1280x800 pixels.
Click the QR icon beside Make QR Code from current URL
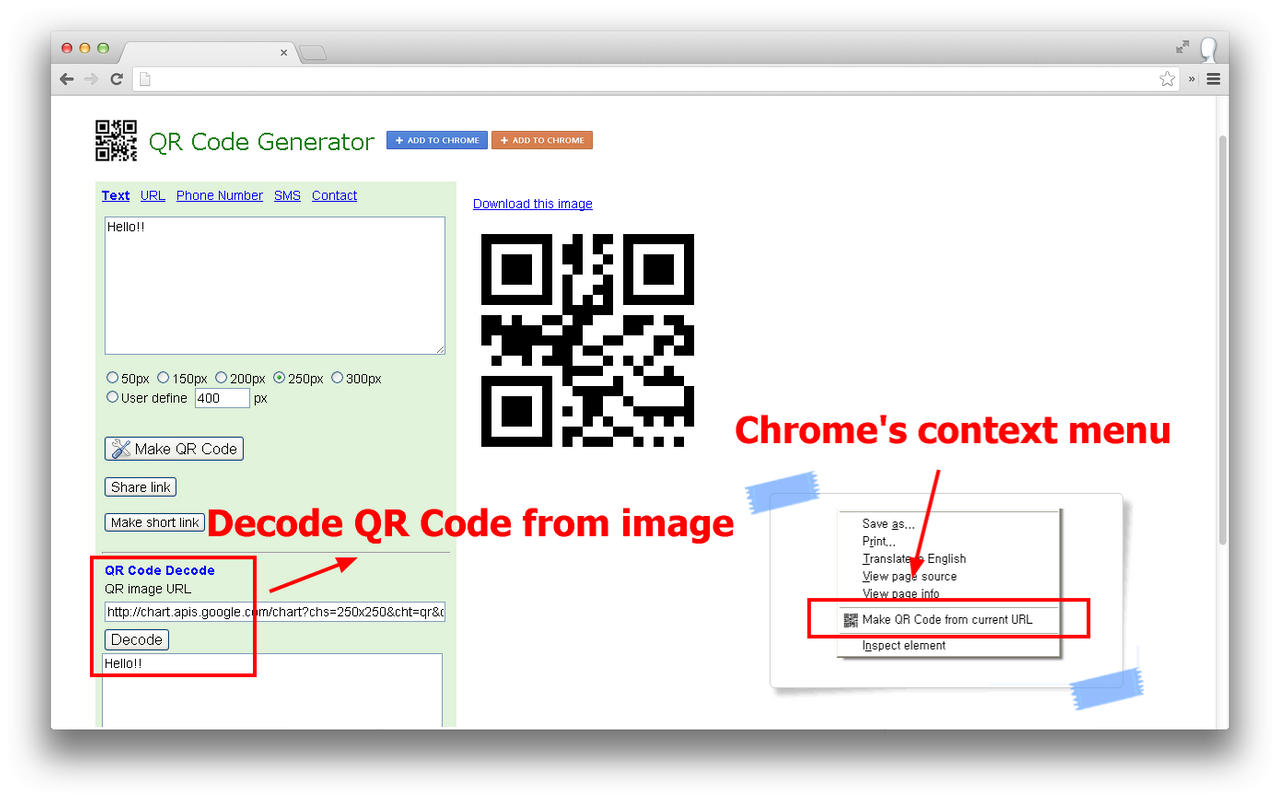click(x=851, y=620)
